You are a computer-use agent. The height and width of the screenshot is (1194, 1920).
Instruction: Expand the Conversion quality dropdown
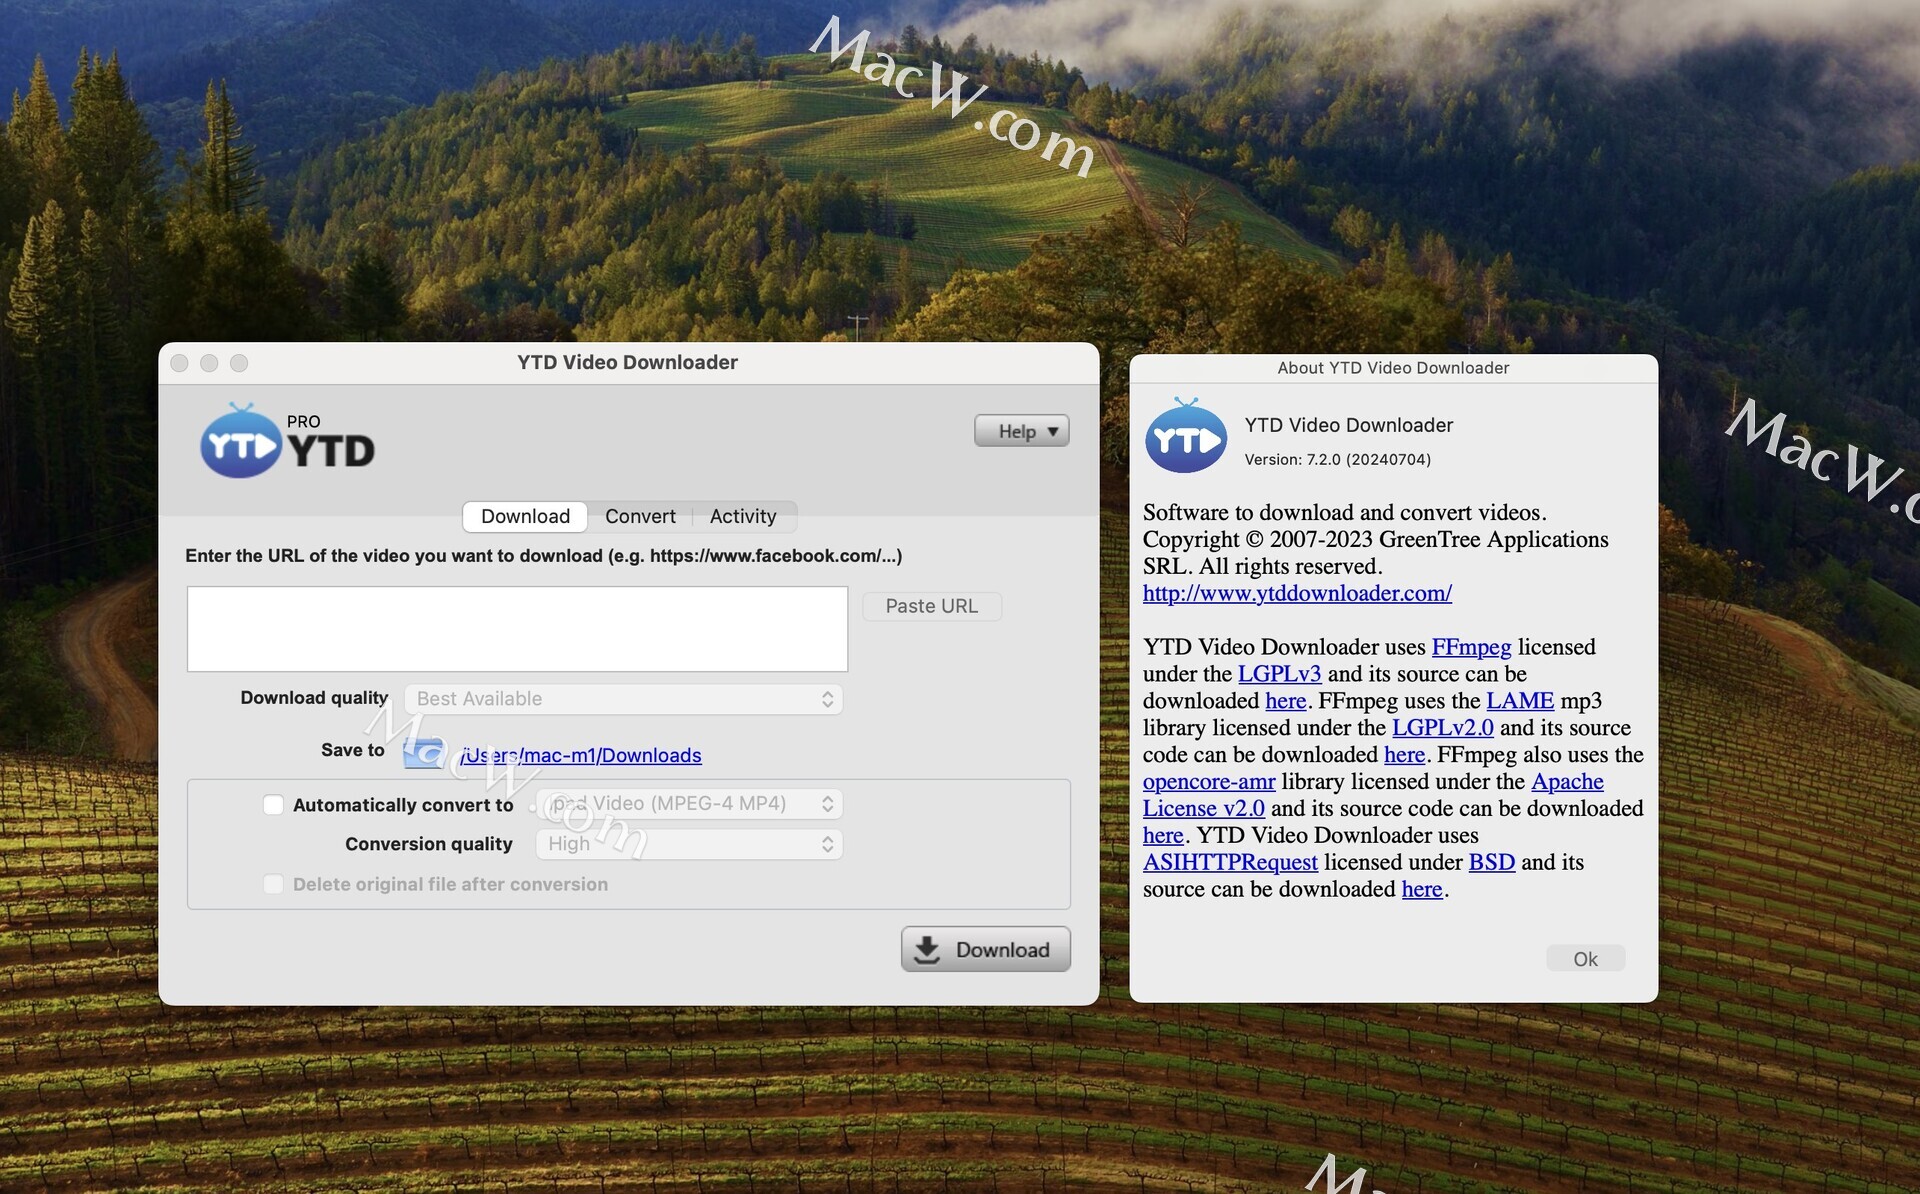(689, 844)
